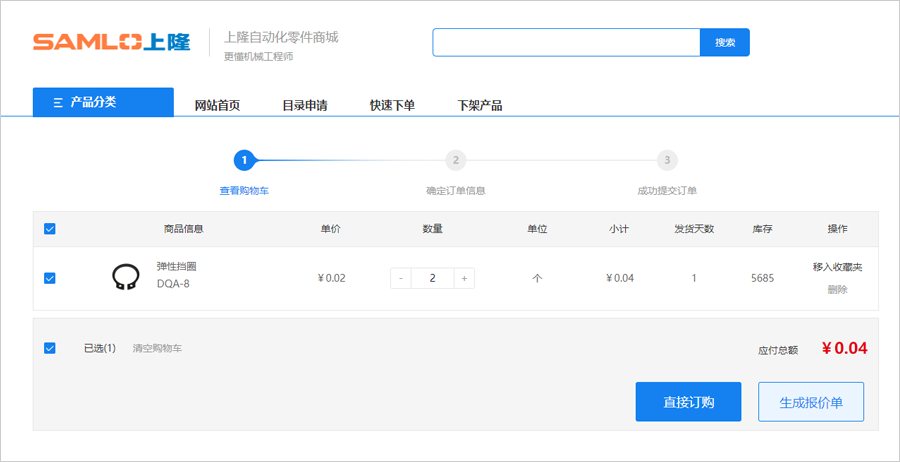The width and height of the screenshot is (900, 462).
Task: Uncheck the DQA-8 item checkbox
Action: pyautogui.click(x=50, y=278)
